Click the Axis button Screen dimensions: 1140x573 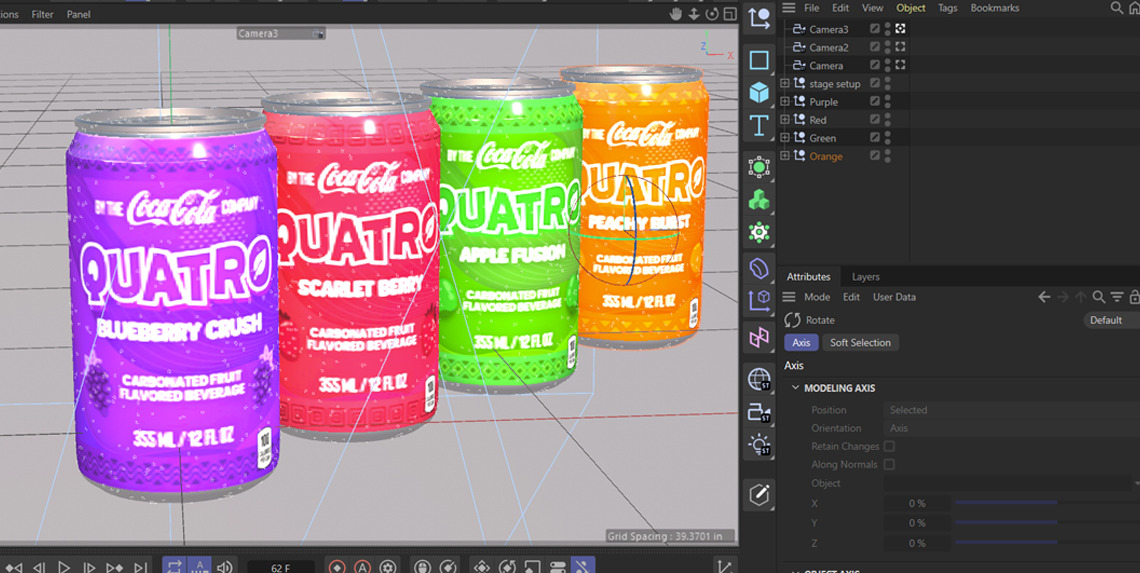click(x=801, y=343)
